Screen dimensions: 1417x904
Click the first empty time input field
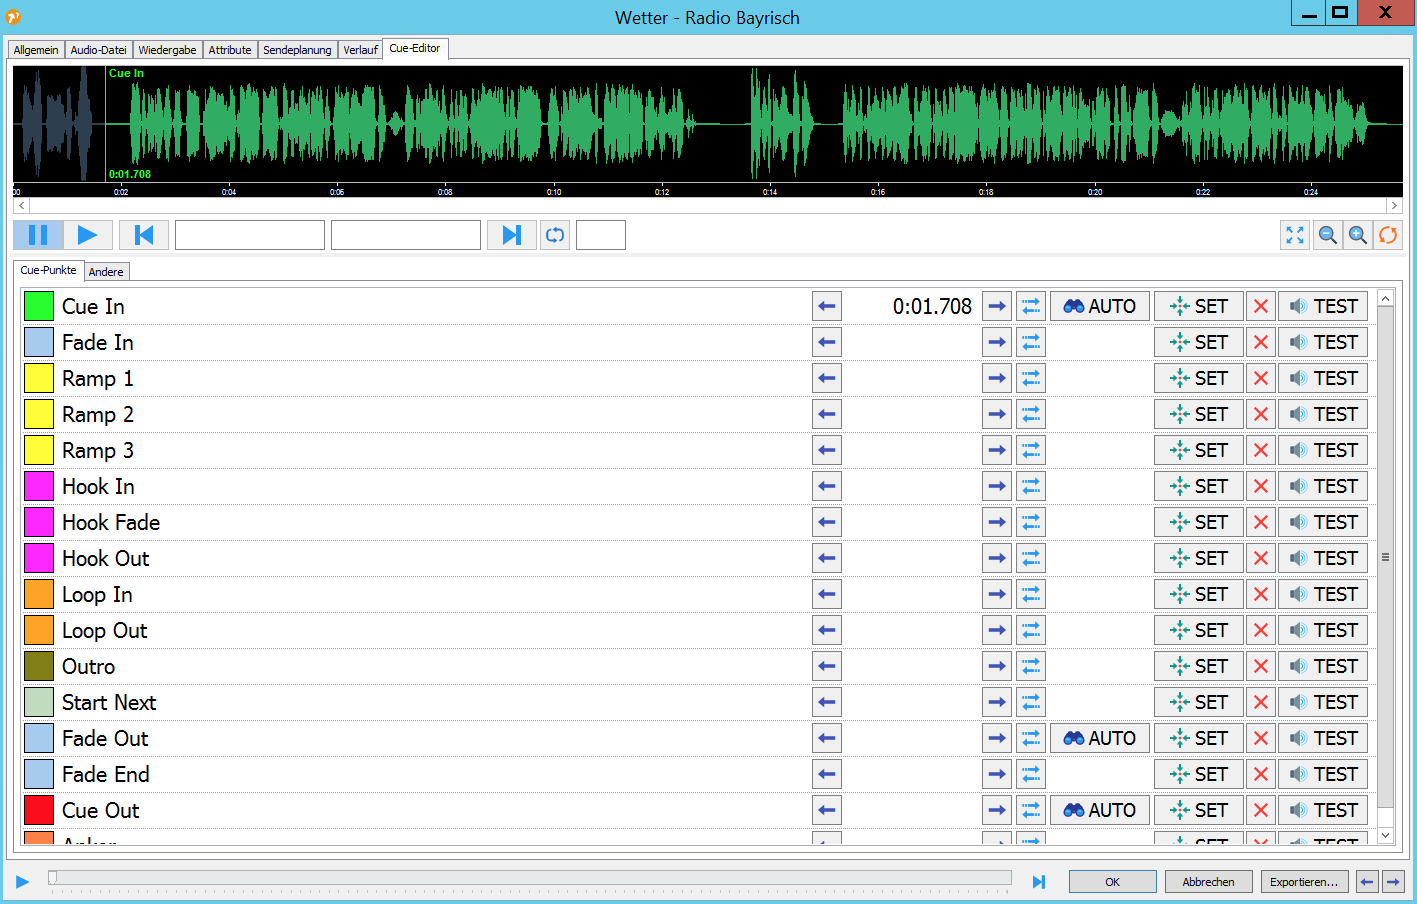[x=250, y=235]
